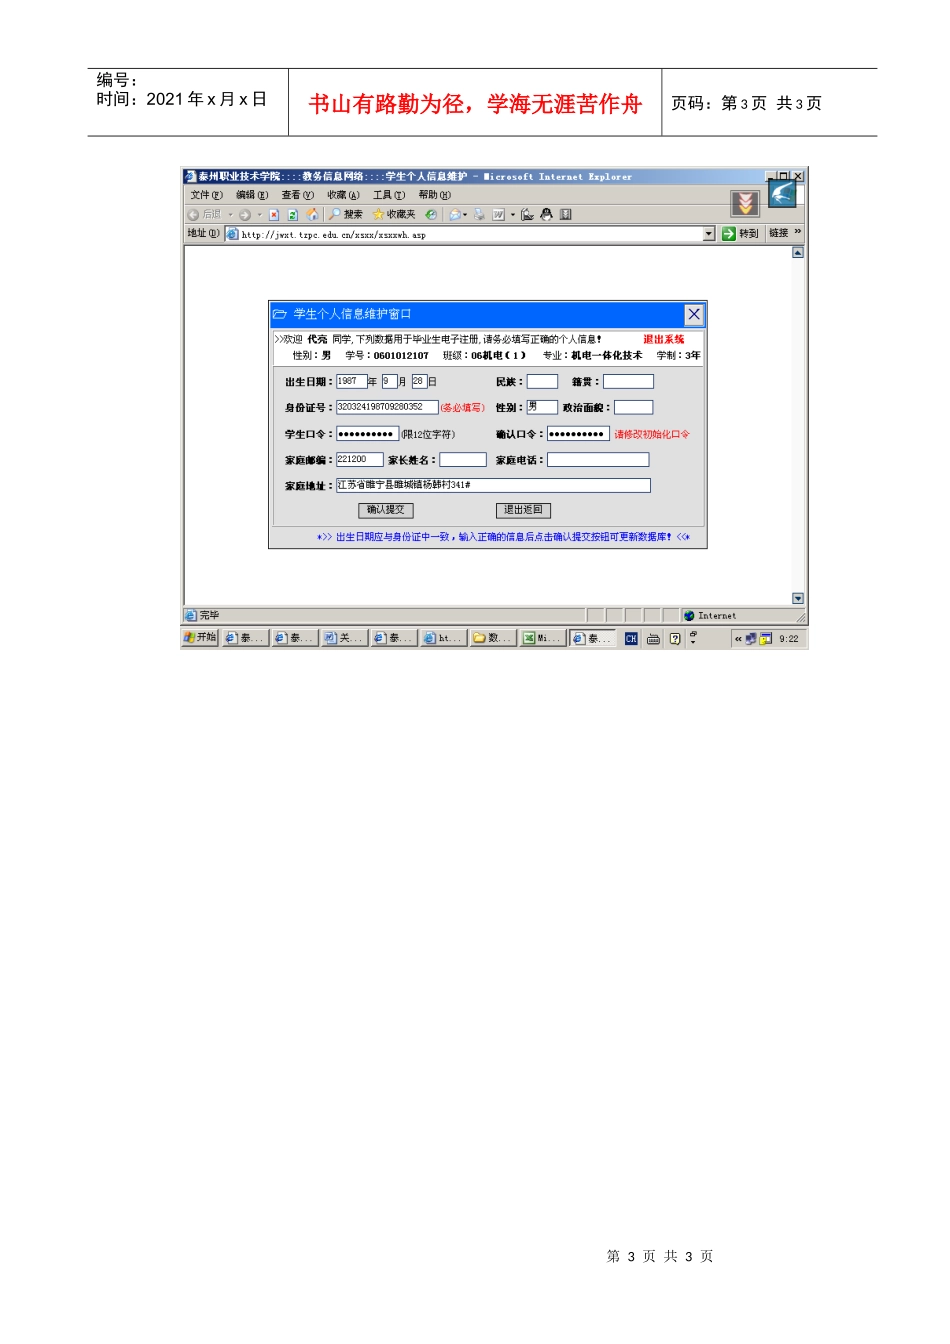Click the language bar help question icon
The width and height of the screenshot is (950, 1344).
coord(675,639)
